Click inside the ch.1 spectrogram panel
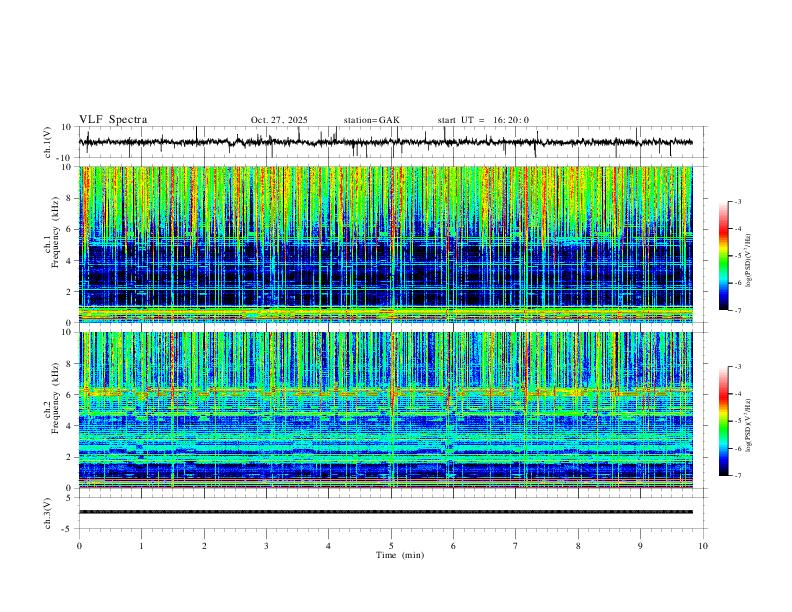 386,244
